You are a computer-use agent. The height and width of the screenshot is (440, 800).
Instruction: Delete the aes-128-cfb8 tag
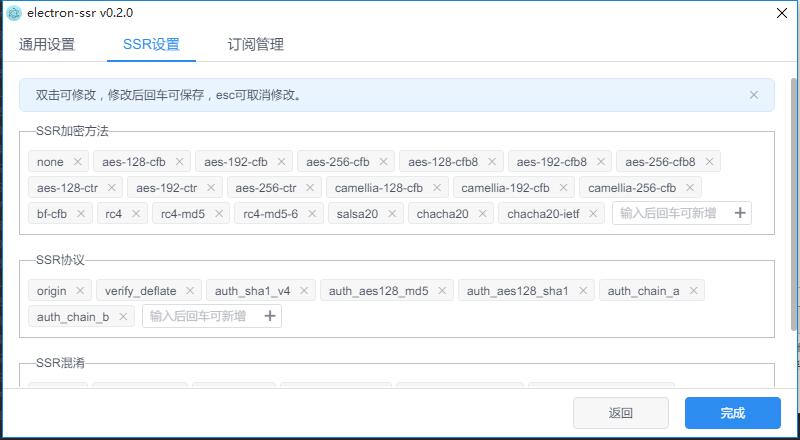coord(492,161)
